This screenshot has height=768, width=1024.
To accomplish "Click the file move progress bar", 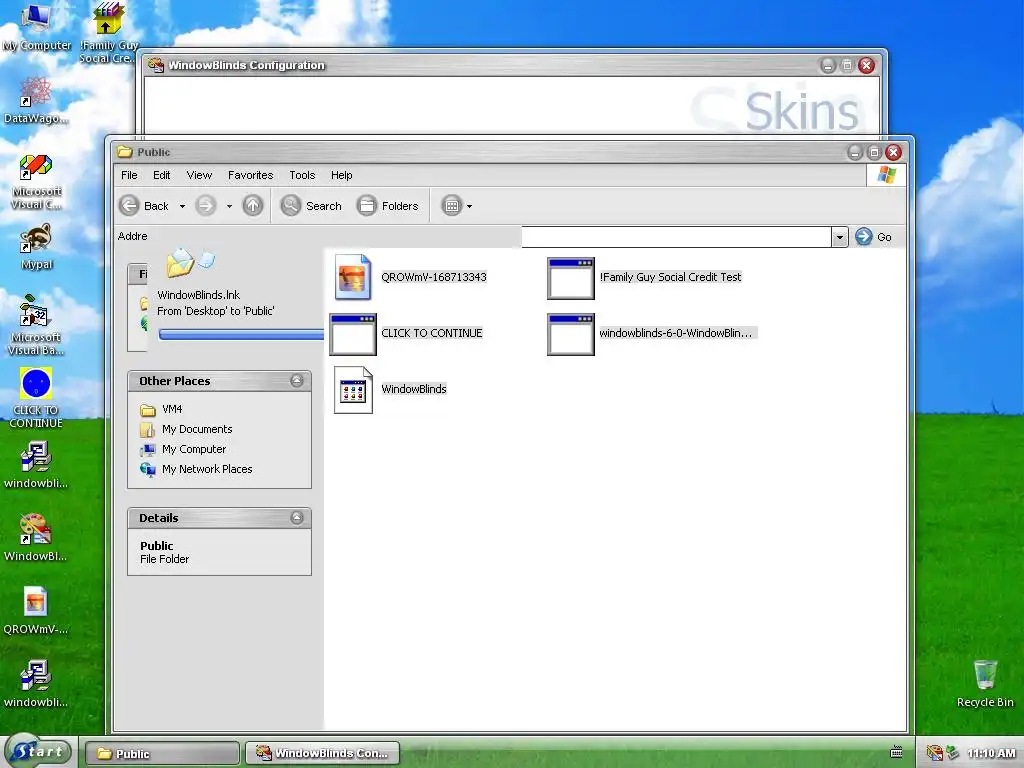I will click(x=242, y=334).
